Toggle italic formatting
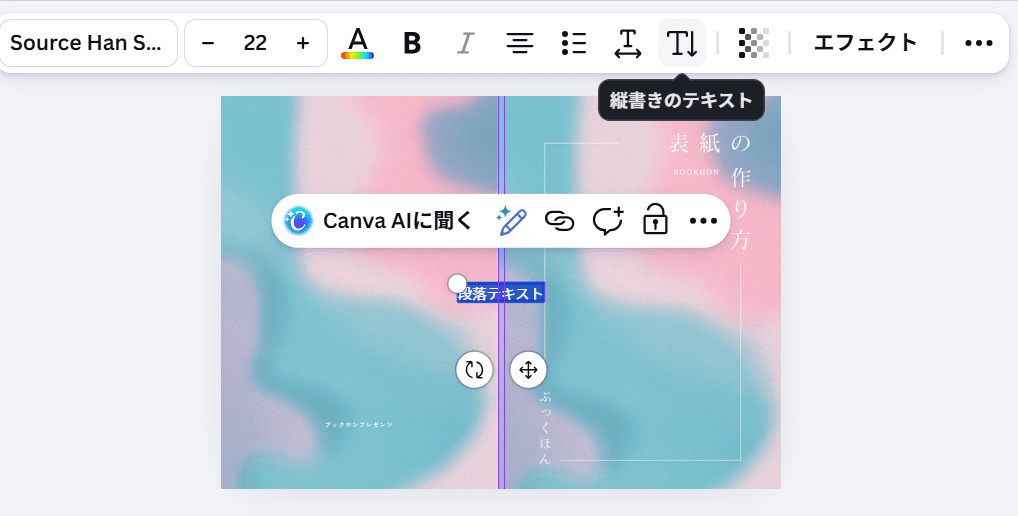1018x516 pixels. tap(465, 43)
